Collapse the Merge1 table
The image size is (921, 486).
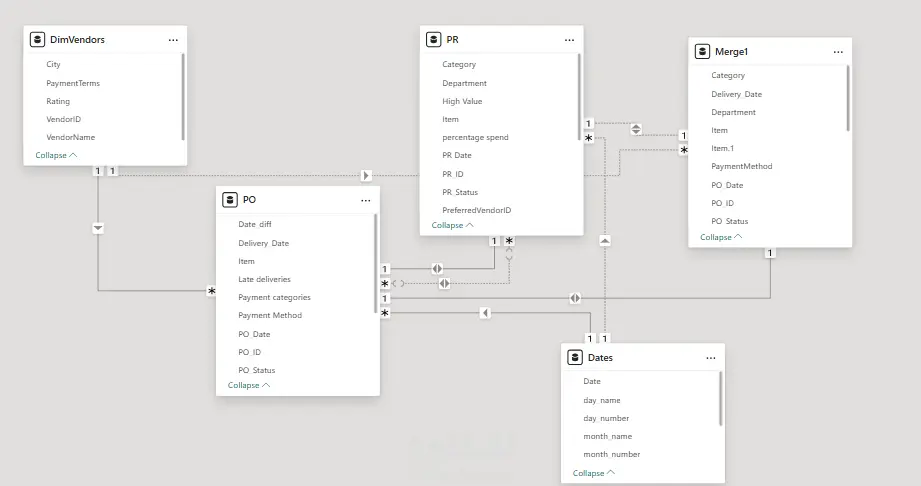click(x=721, y=237)
